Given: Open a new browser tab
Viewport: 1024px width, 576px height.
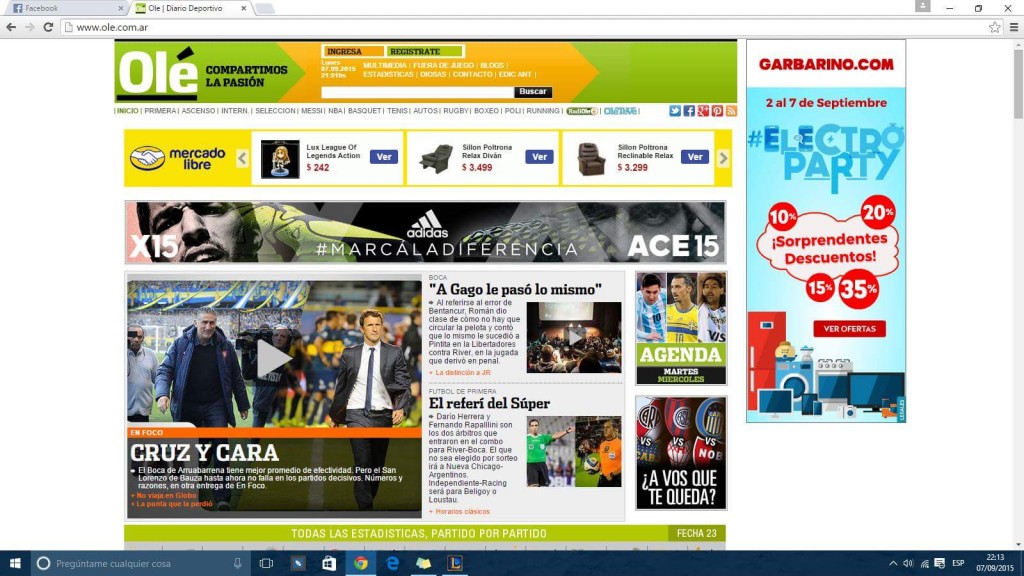Looking at the screenshot, I should coord(264,8).
